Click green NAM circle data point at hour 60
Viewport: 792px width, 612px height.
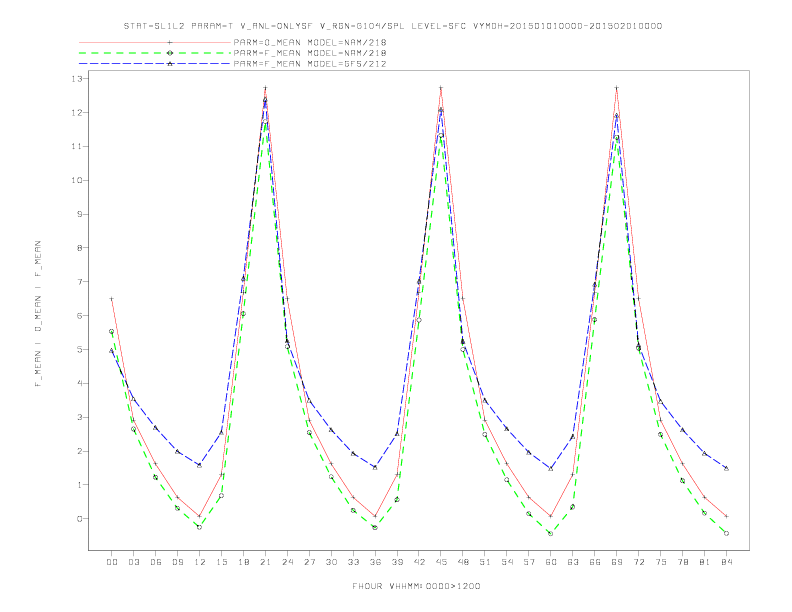551,533
